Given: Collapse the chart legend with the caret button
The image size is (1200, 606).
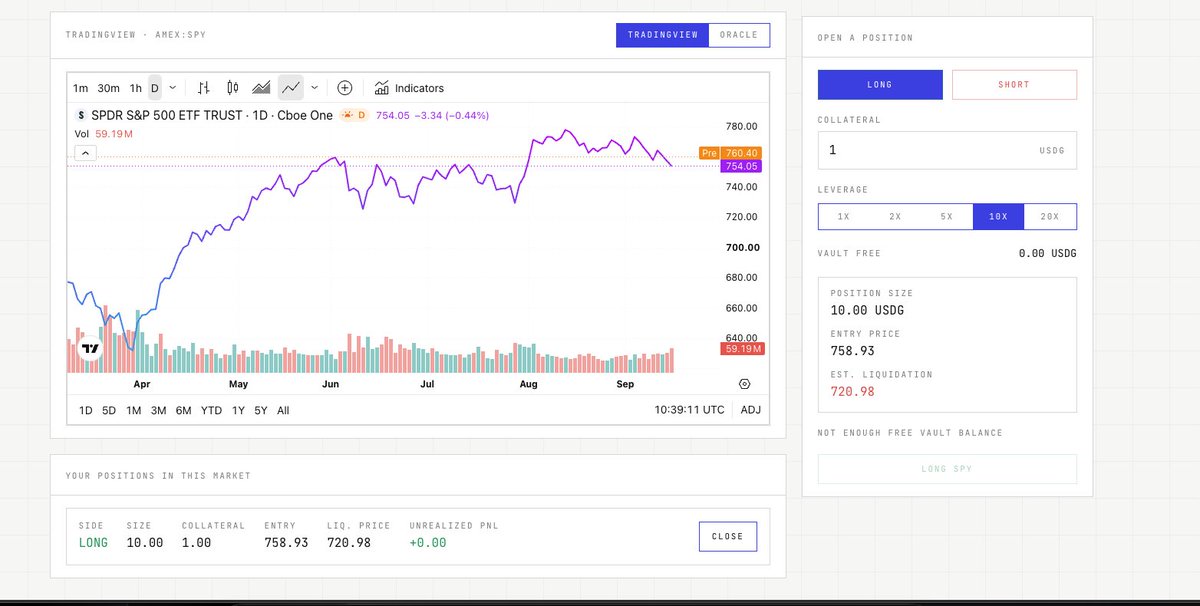Looking at the screenshot, I should [x=85, y=153].
